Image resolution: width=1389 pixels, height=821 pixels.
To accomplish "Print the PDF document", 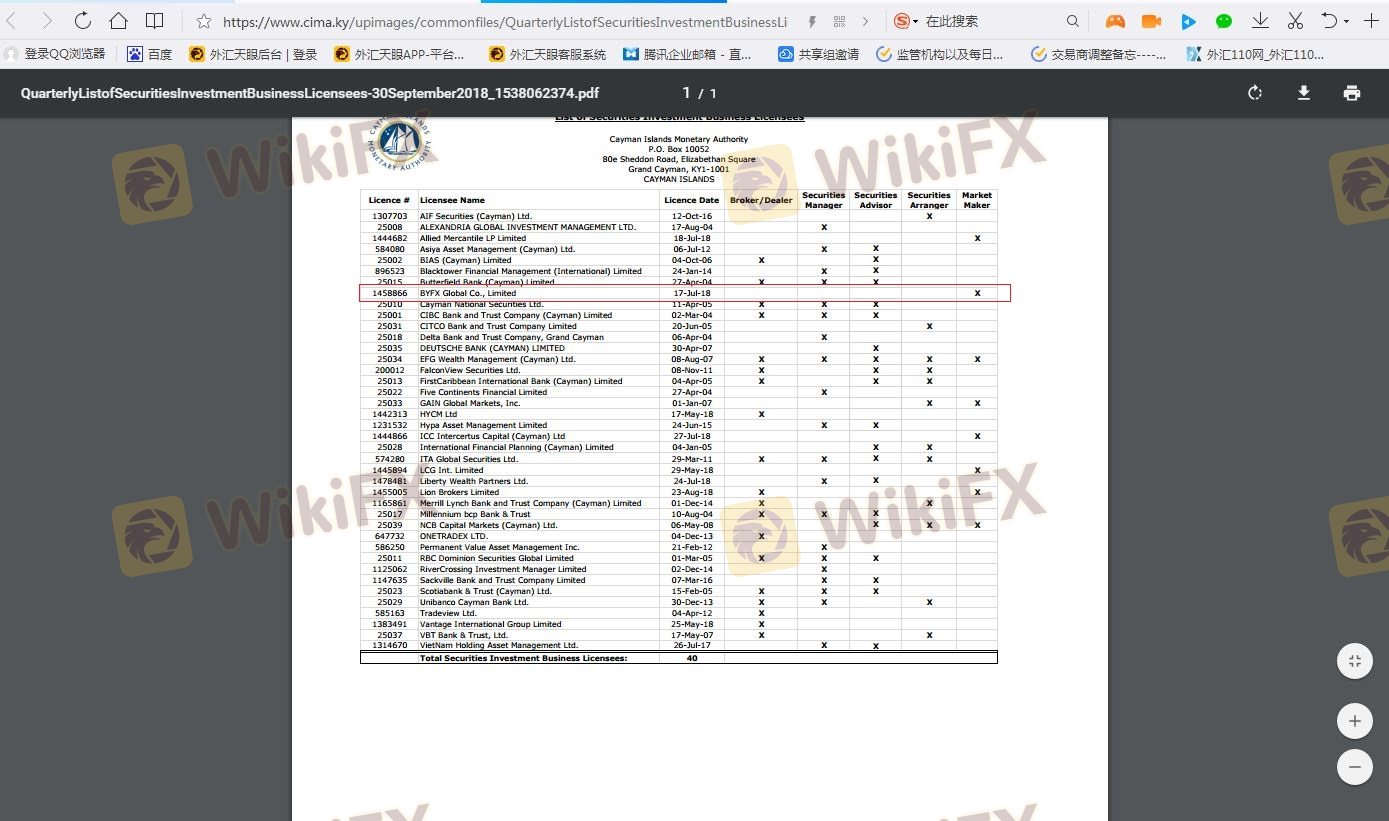I will [x=1352, y=93].
